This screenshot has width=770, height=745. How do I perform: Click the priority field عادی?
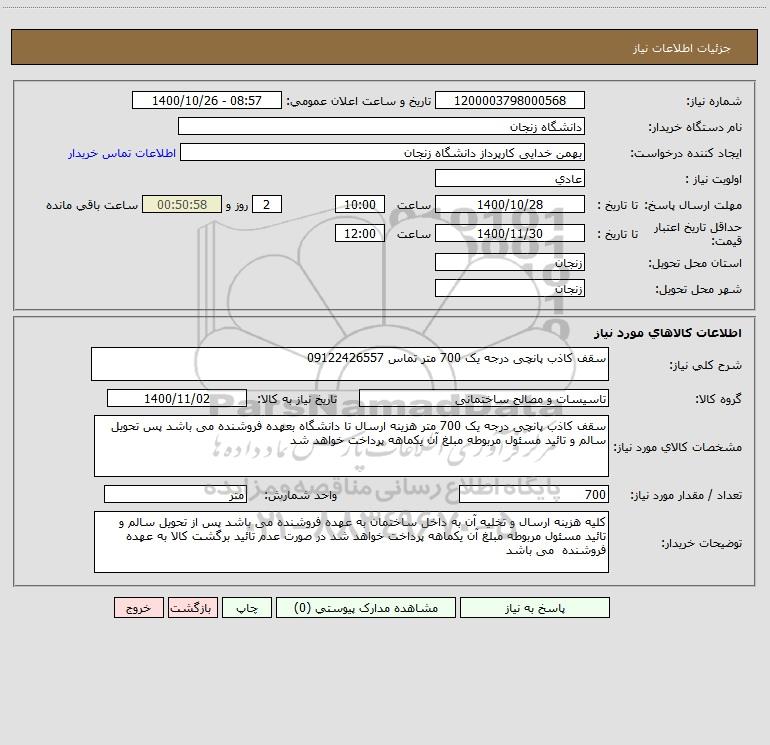[x=510, y=179]
